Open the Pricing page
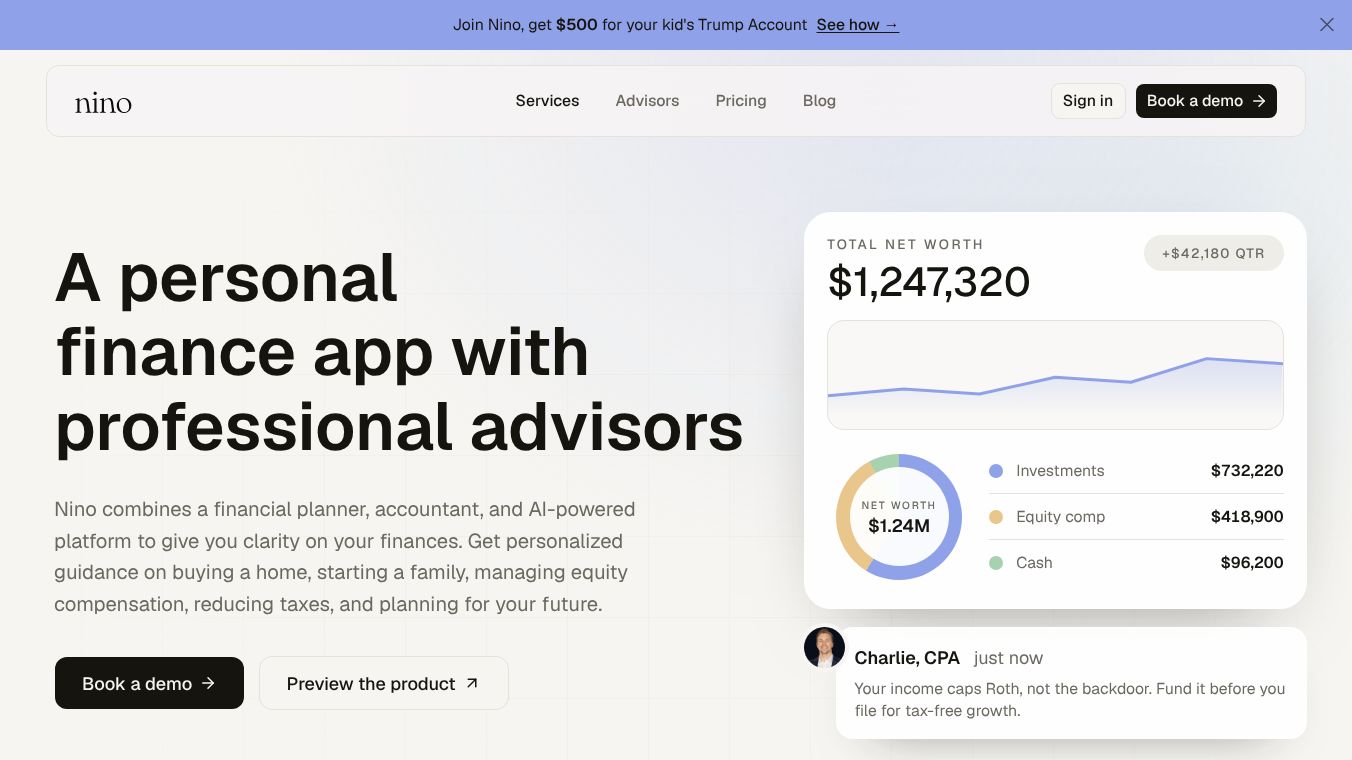Image resolution: width=1352 pixels, height=760 pixels. (741, 101)
